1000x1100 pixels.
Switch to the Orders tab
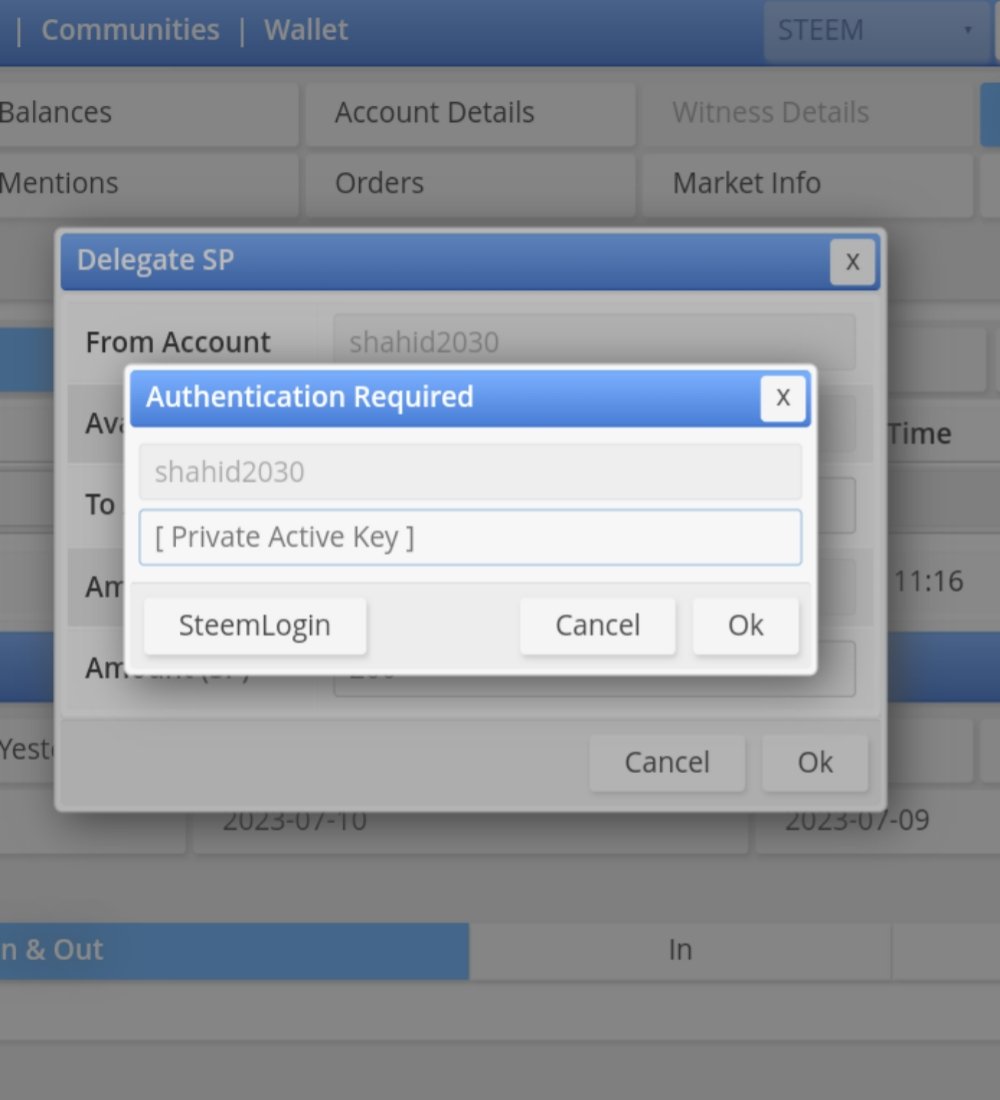point(470,183)
